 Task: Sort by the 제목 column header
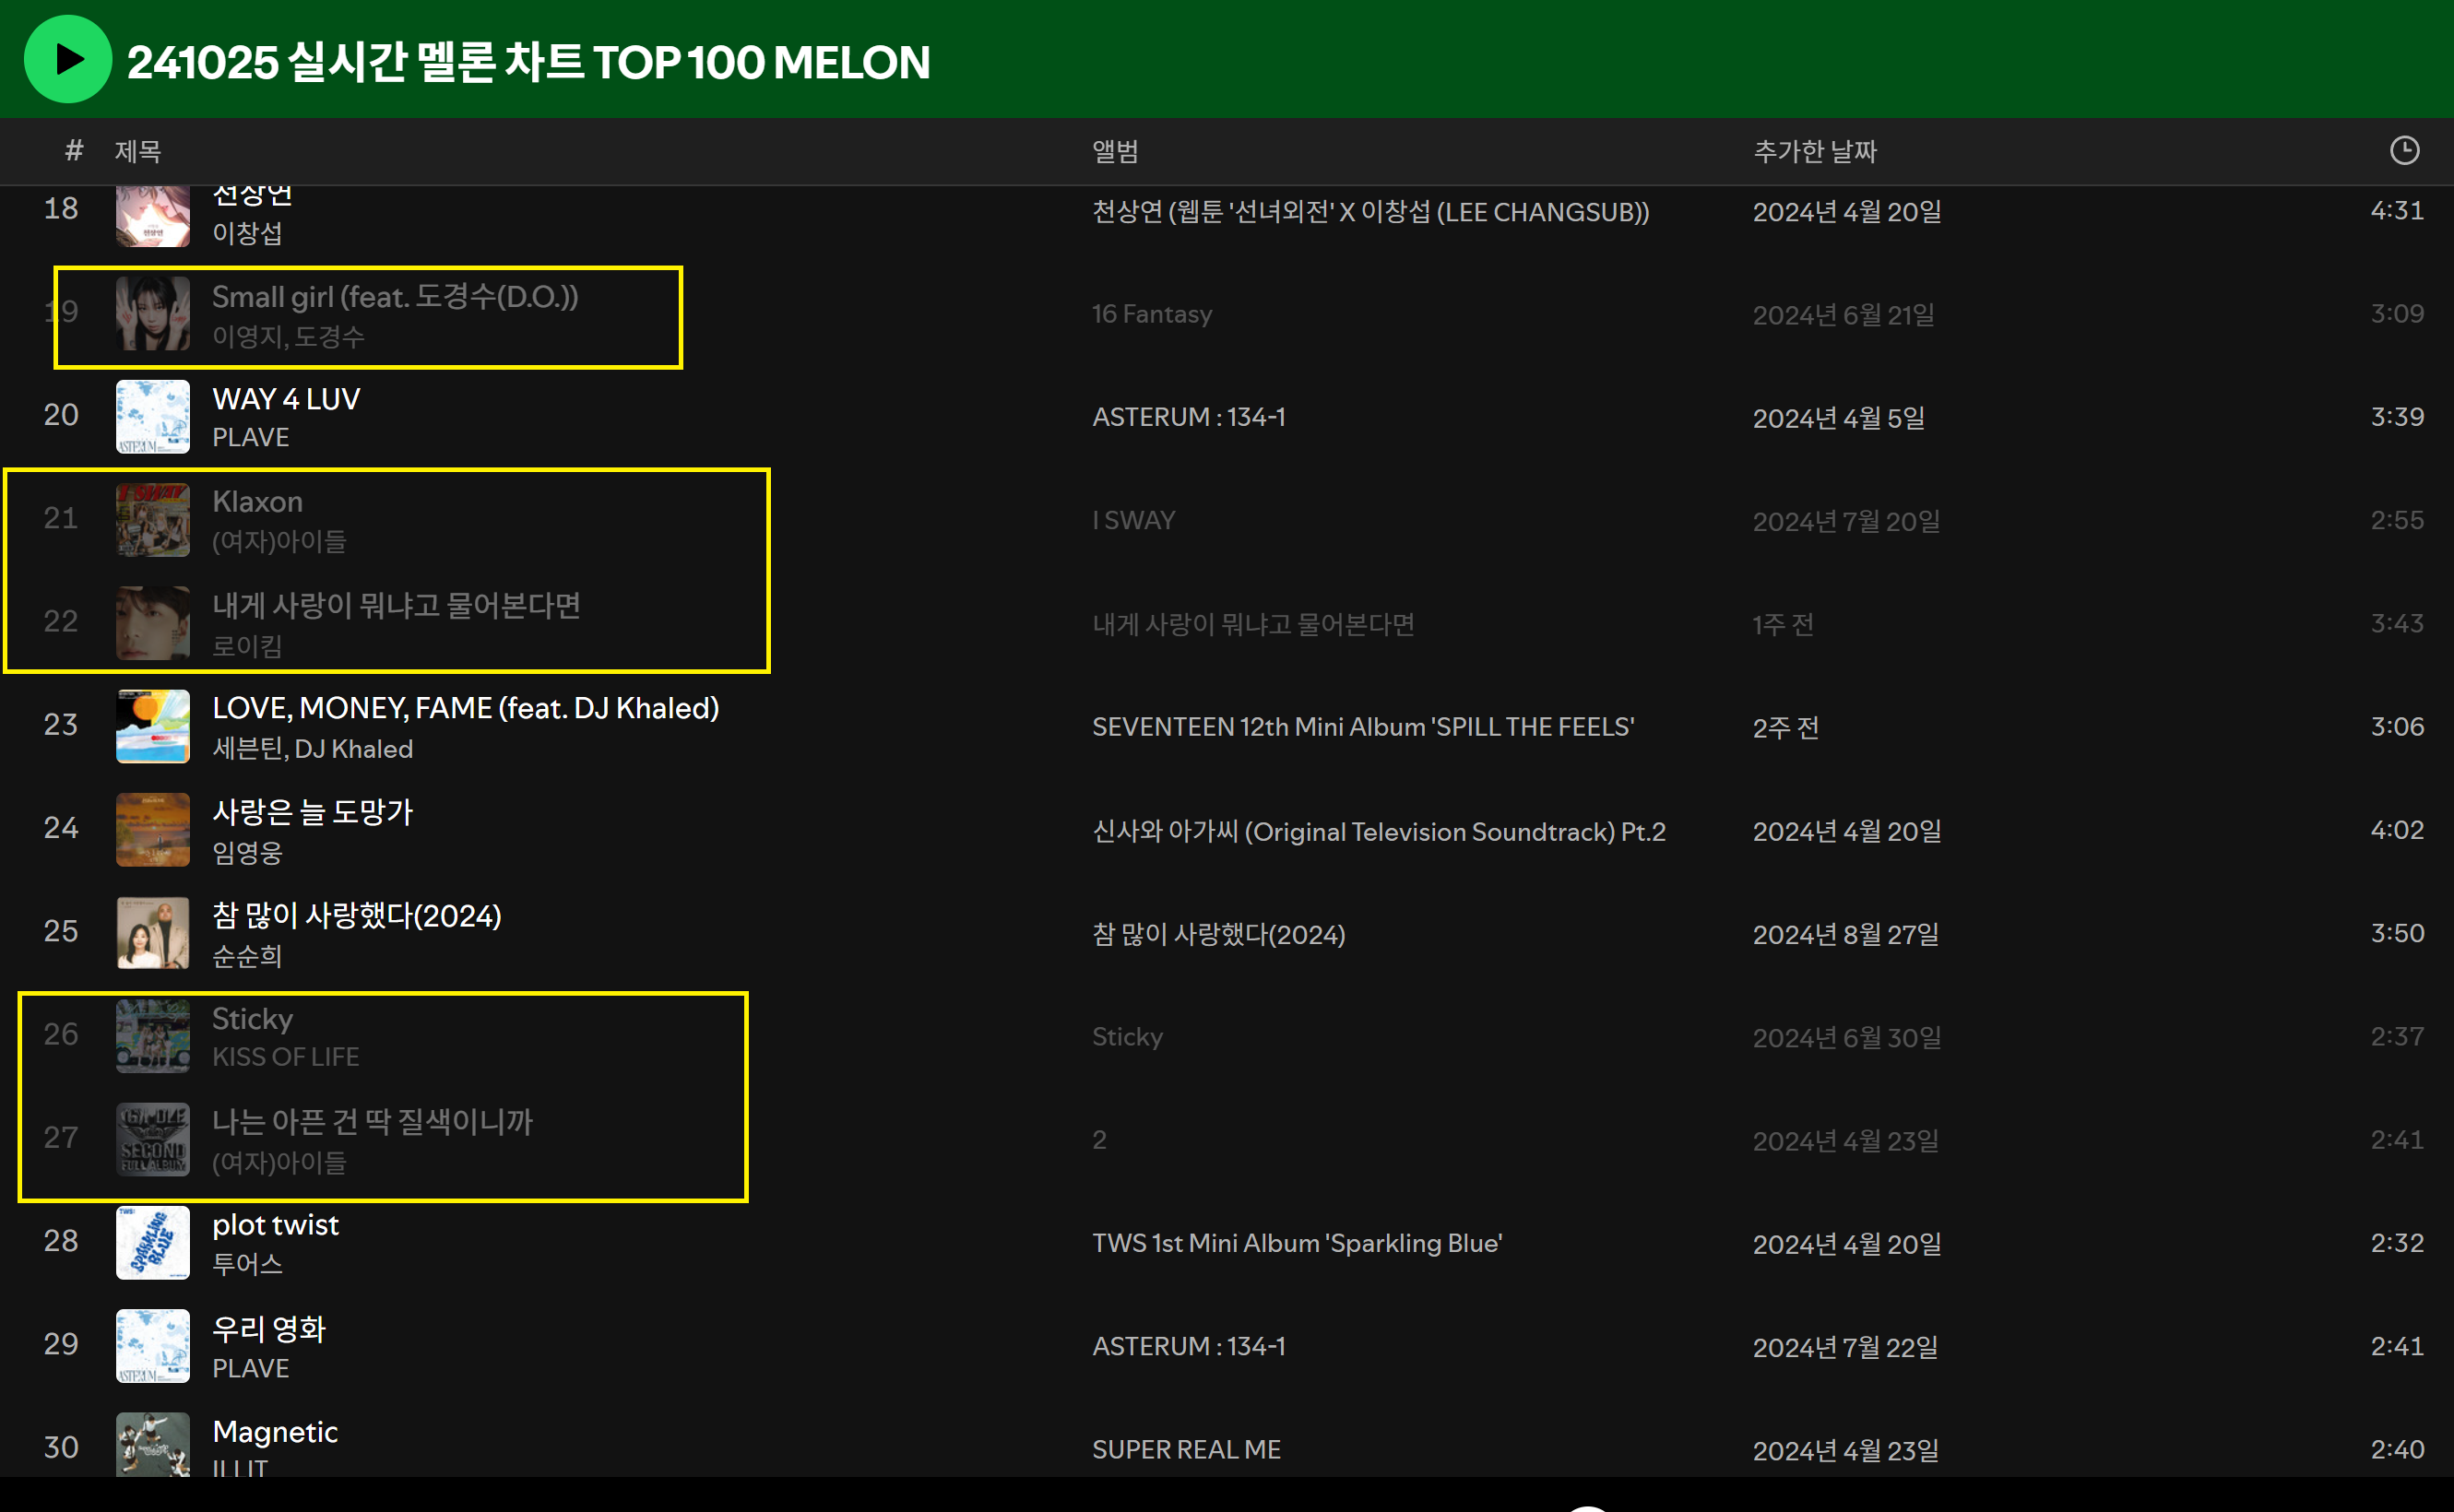[x=138, y=151]
